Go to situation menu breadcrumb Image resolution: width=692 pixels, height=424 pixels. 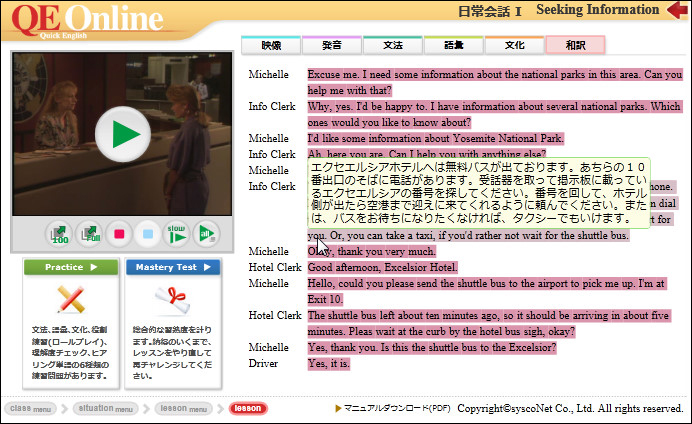pos(105,409)
